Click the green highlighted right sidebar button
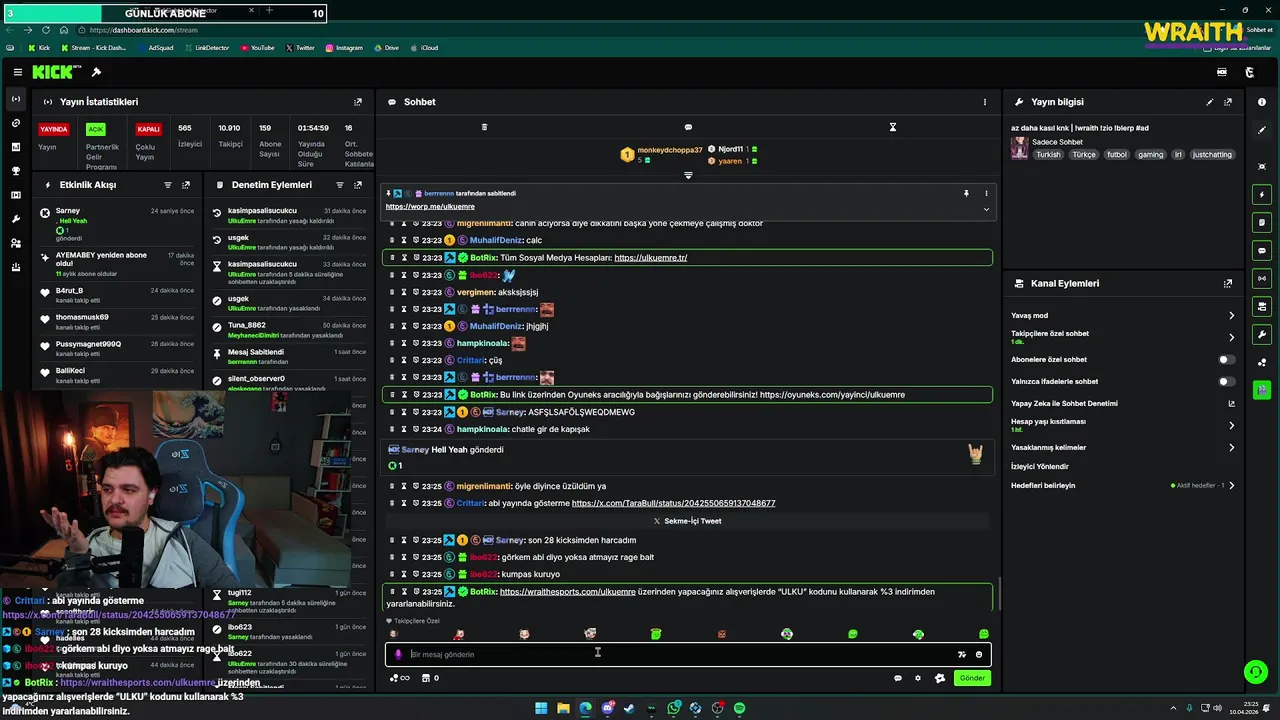Screen dimensions: 1280x720 point(1262,390)
